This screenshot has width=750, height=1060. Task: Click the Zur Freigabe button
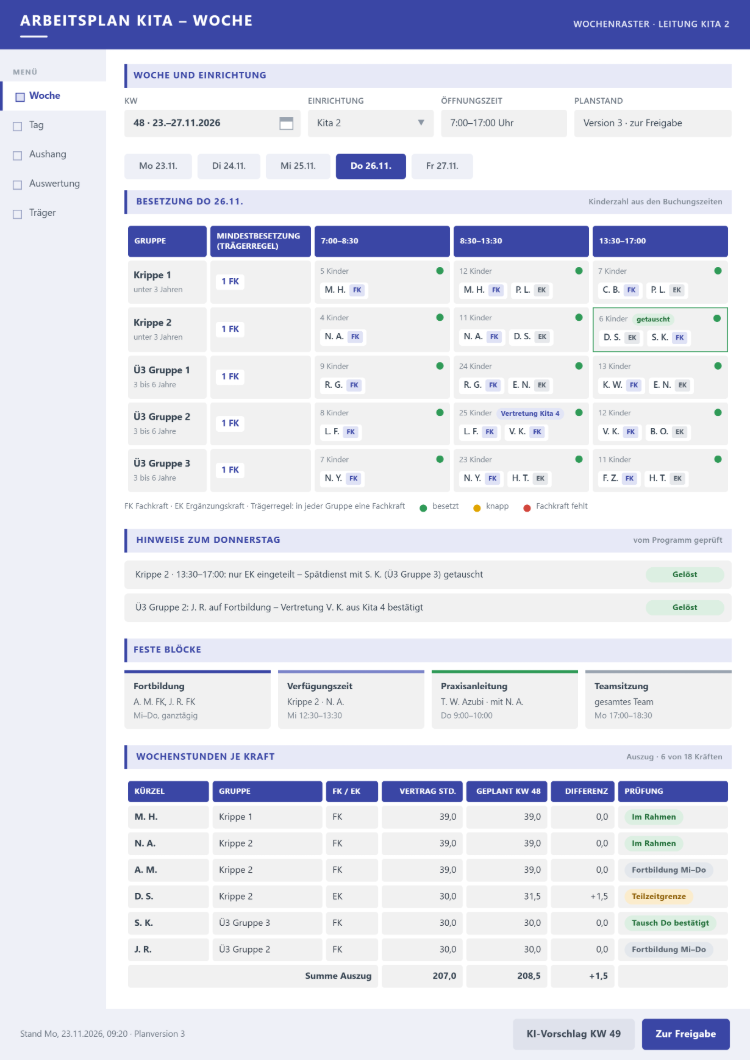point(686,1034)
